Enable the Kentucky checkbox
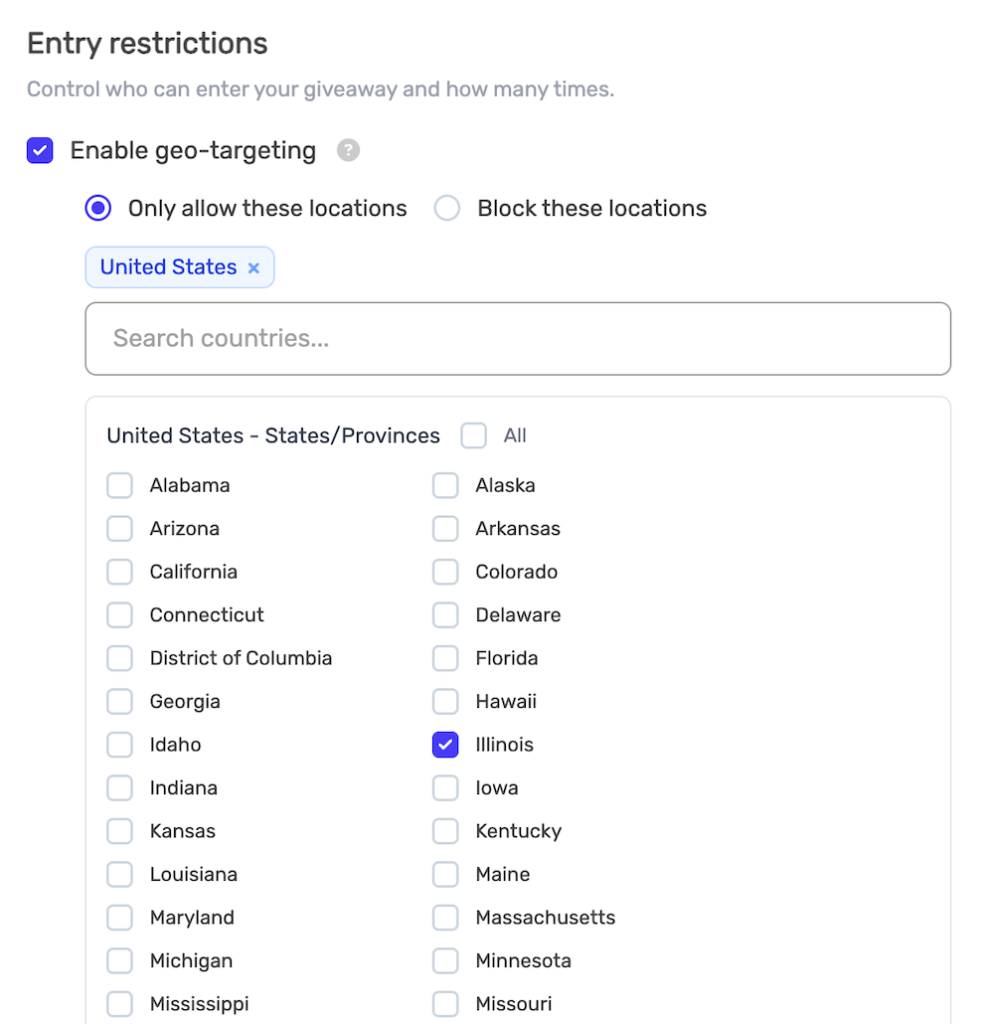This screenshot has height=1024, width=994. [445, 831]
